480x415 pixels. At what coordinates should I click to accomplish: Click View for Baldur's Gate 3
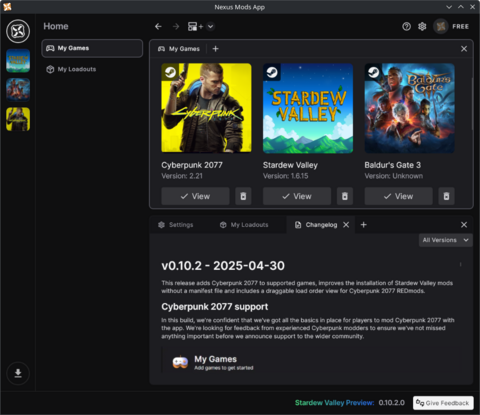pos(399,196)
